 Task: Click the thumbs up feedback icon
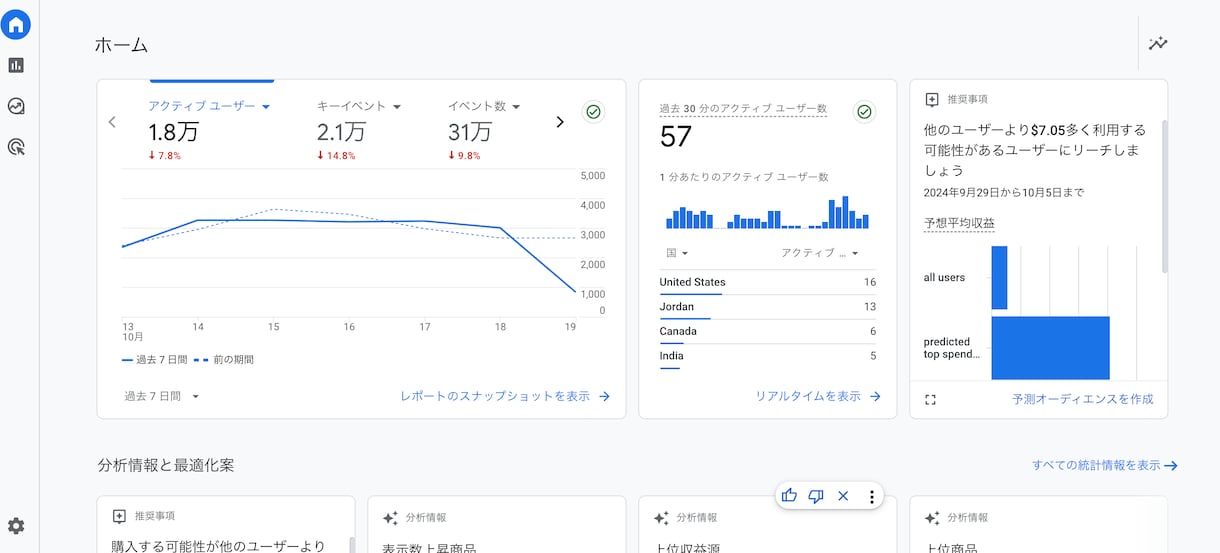coord(790,496)
